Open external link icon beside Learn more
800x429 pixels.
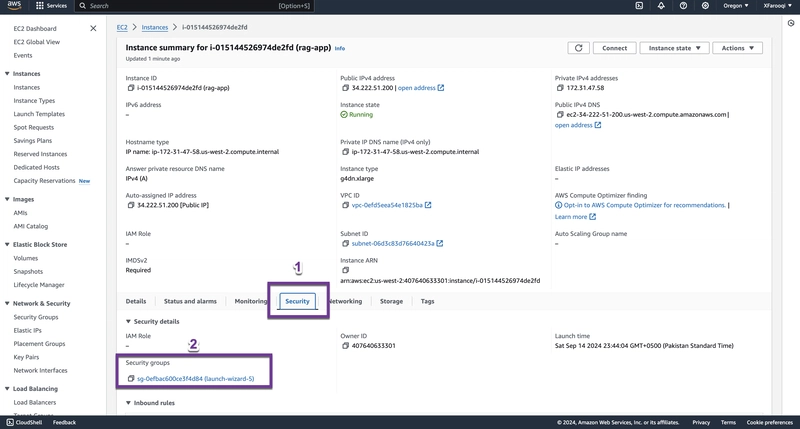coord(592,217)
